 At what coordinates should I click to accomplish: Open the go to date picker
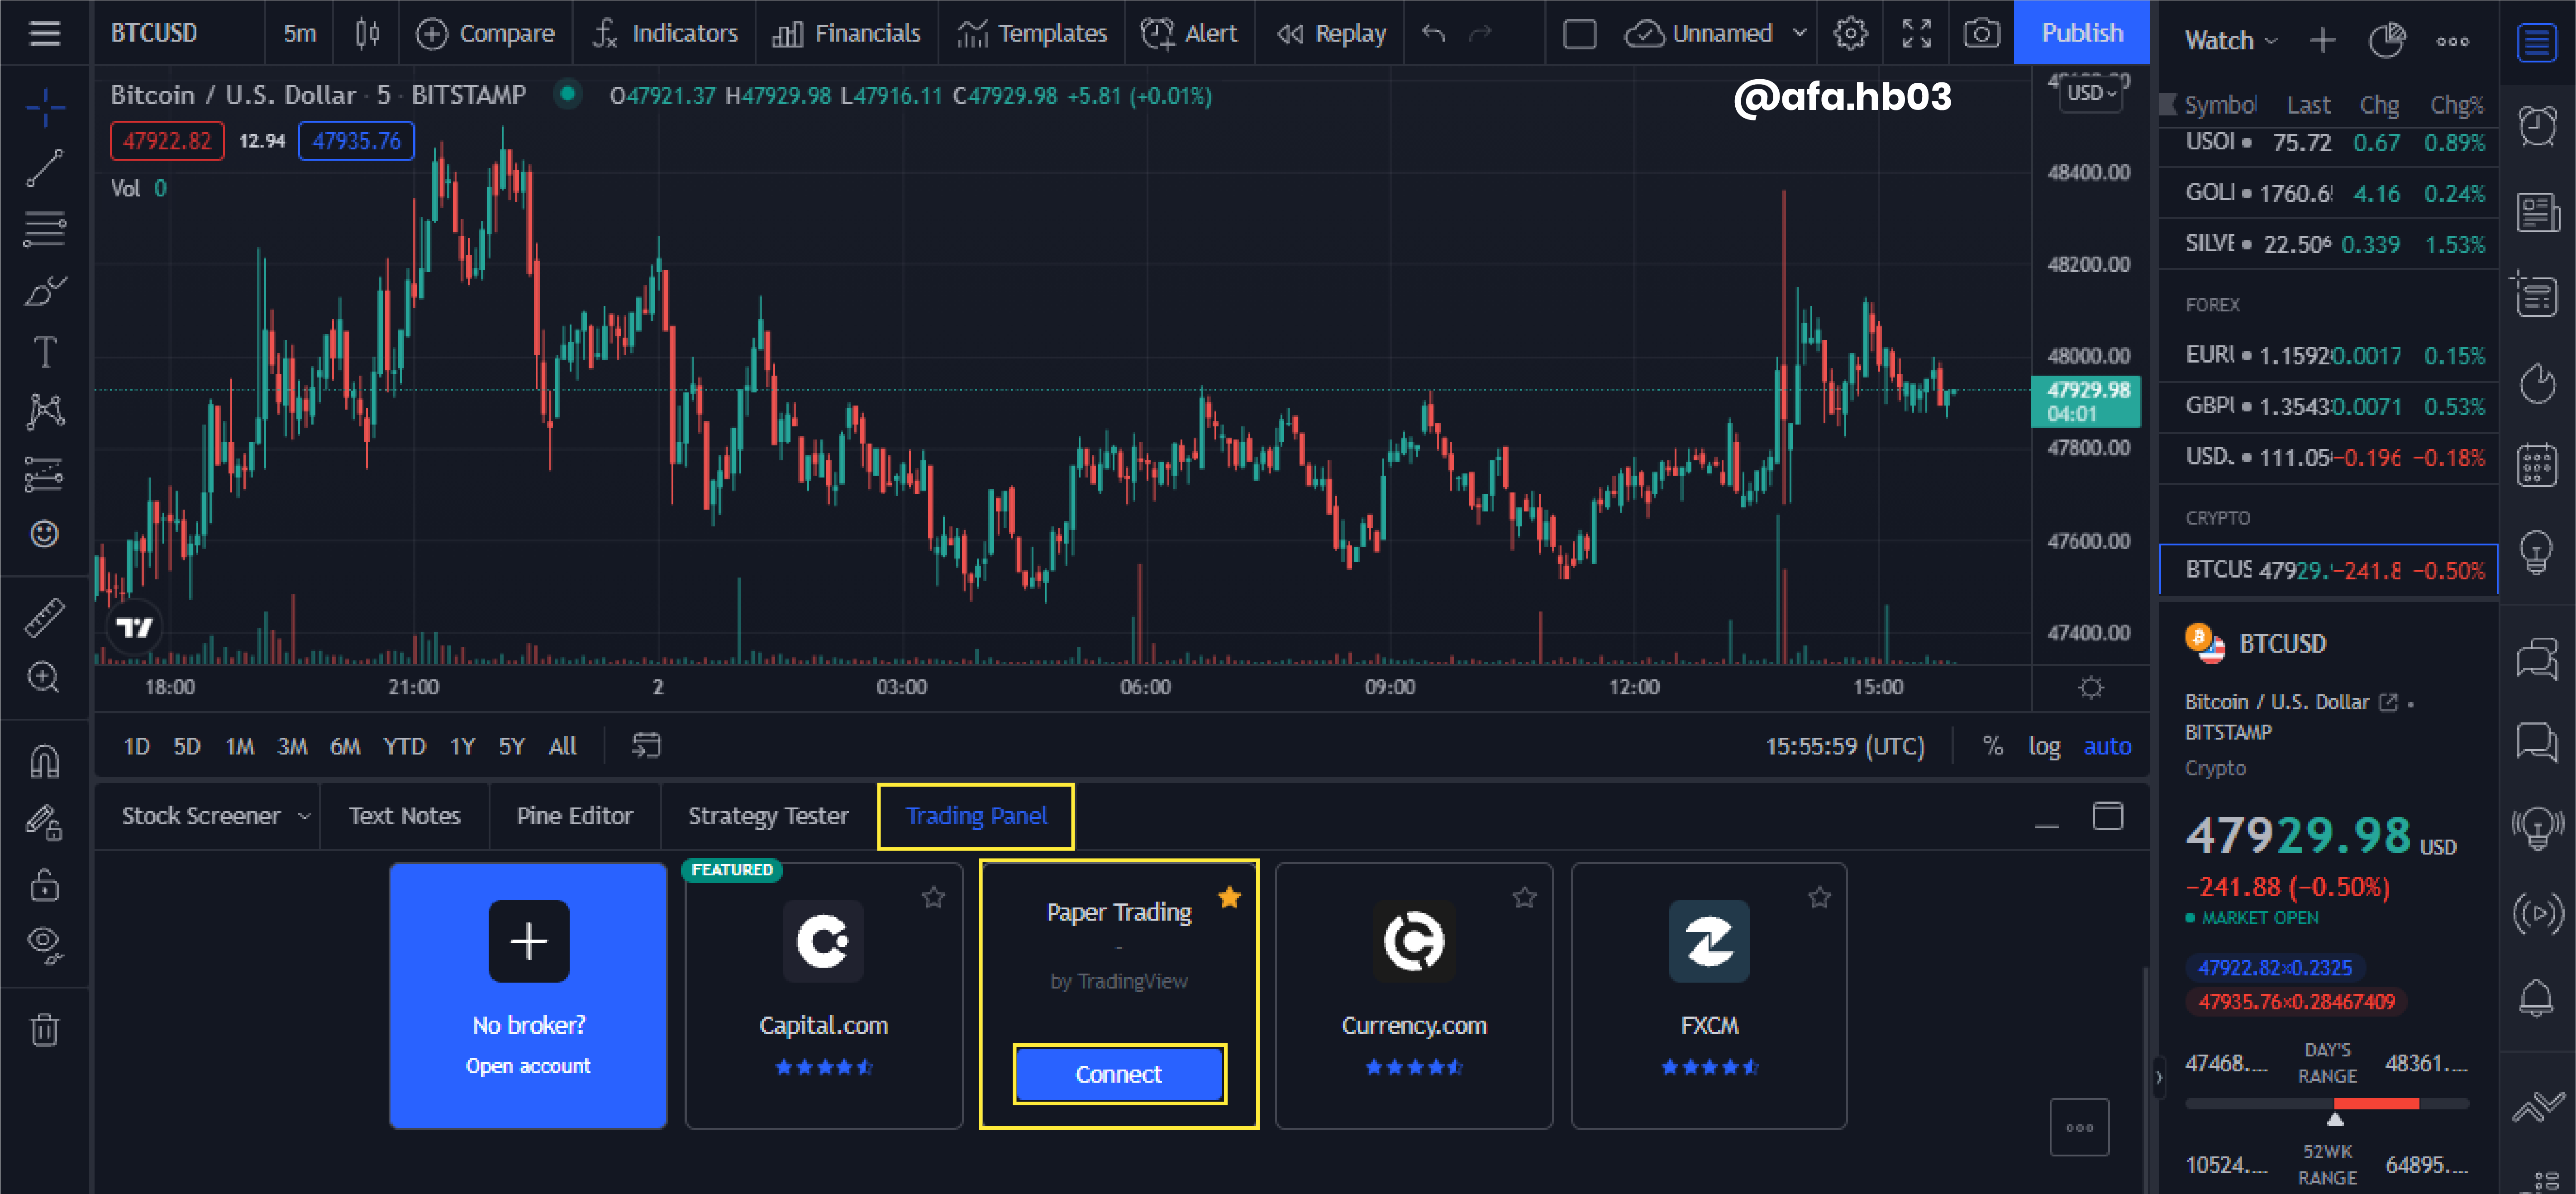pos(646,745)
